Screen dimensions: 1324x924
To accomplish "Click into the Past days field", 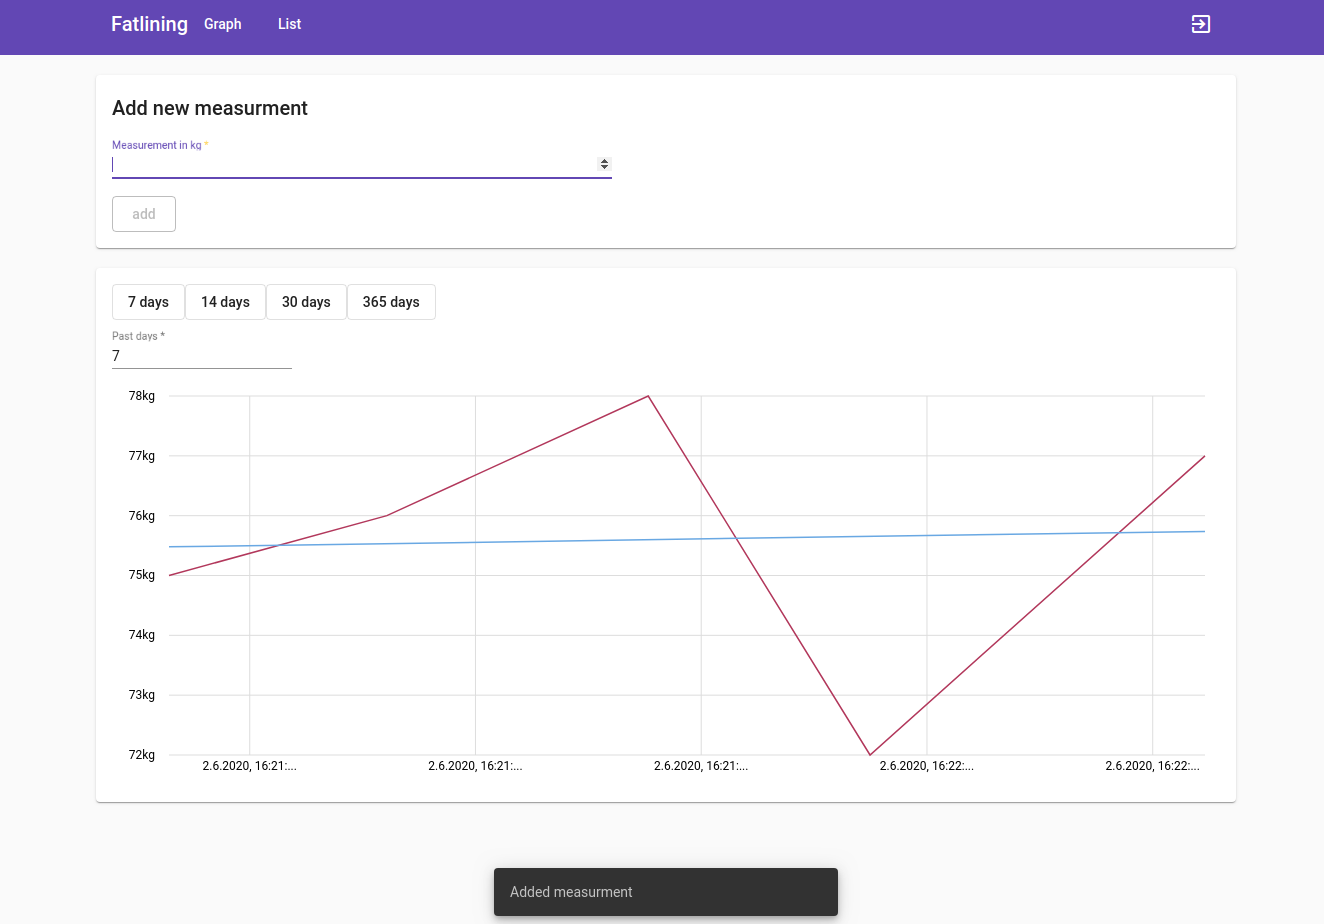I will (201, 356).
